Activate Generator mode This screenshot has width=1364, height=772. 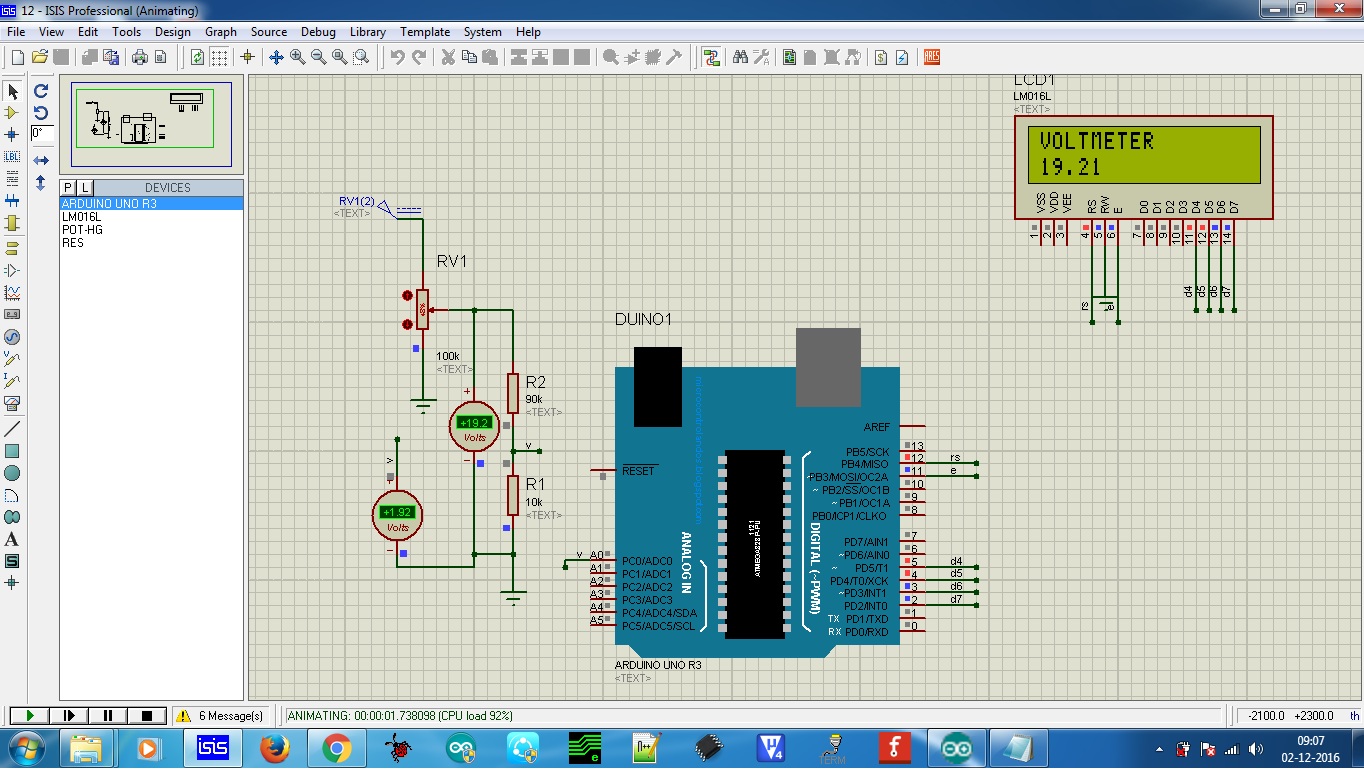pyautogui.click(x=12, y=337)
